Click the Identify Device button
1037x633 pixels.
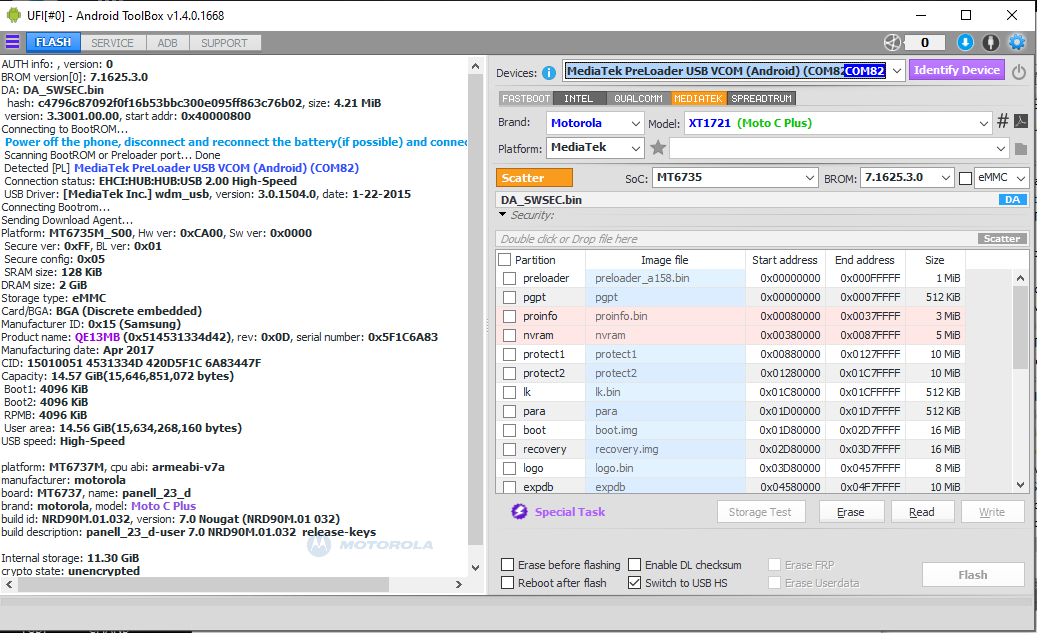coord(956,70)
